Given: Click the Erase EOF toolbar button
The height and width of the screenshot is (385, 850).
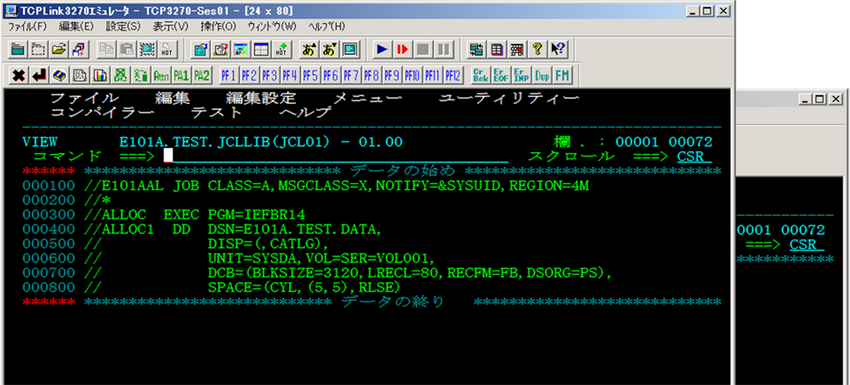Looking at the screenshot, I should click(500, 75).
